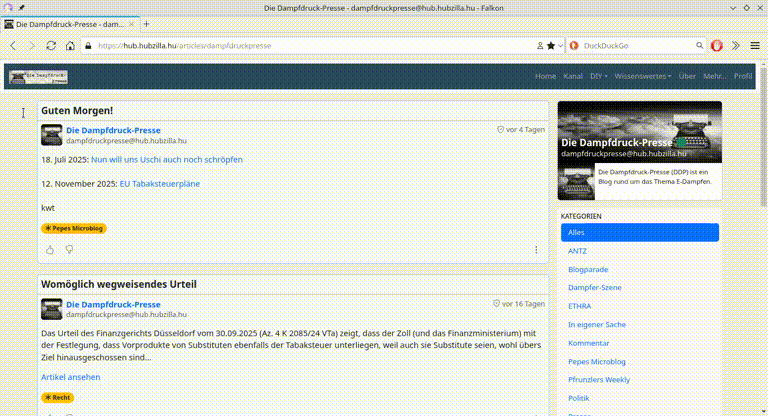Click the Pepes Microblog yellow tag
This screenshot has width=768, height=416.
point(73,228)
